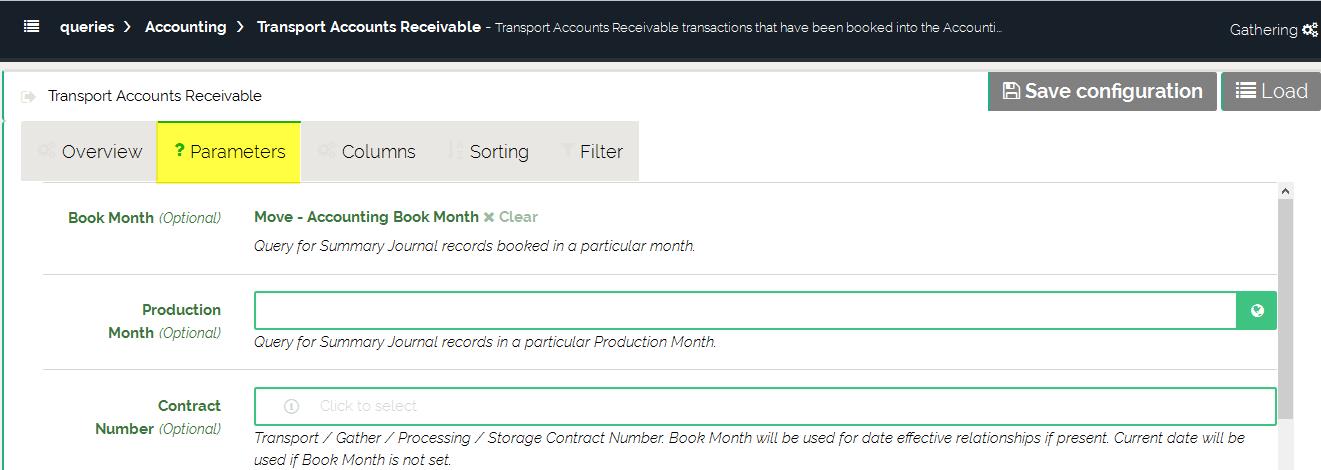The height and width of the screenshot is (470, 1321).
Task: Click the list icon on Load button
Action: 1245,91
